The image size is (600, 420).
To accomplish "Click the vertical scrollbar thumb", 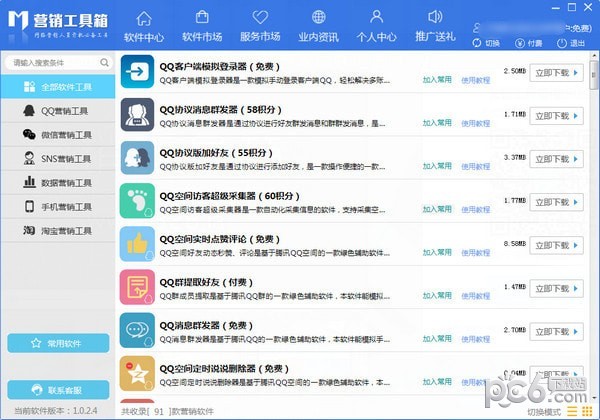I will 593,75.
